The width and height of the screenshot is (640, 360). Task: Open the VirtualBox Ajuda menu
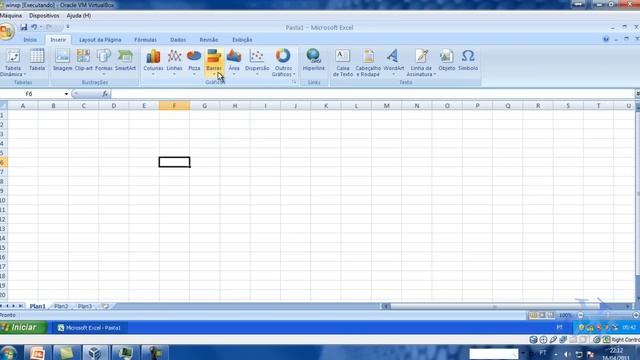pyautogui.click(x=78, y=16)
